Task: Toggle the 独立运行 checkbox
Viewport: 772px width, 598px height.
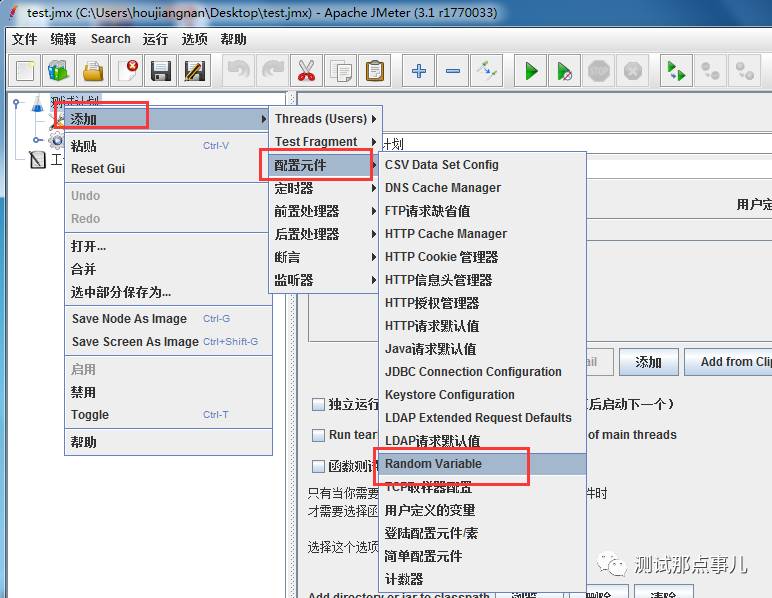Action: [318, 405]
